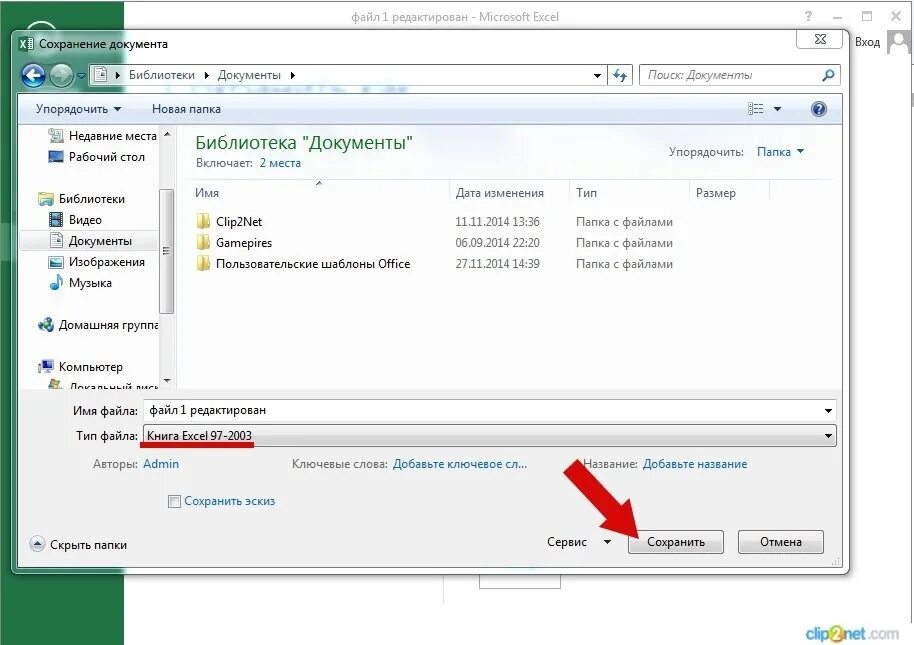914x645 pixels.
Task: Click the Добавьте название title field
Action: click(695, 464)
